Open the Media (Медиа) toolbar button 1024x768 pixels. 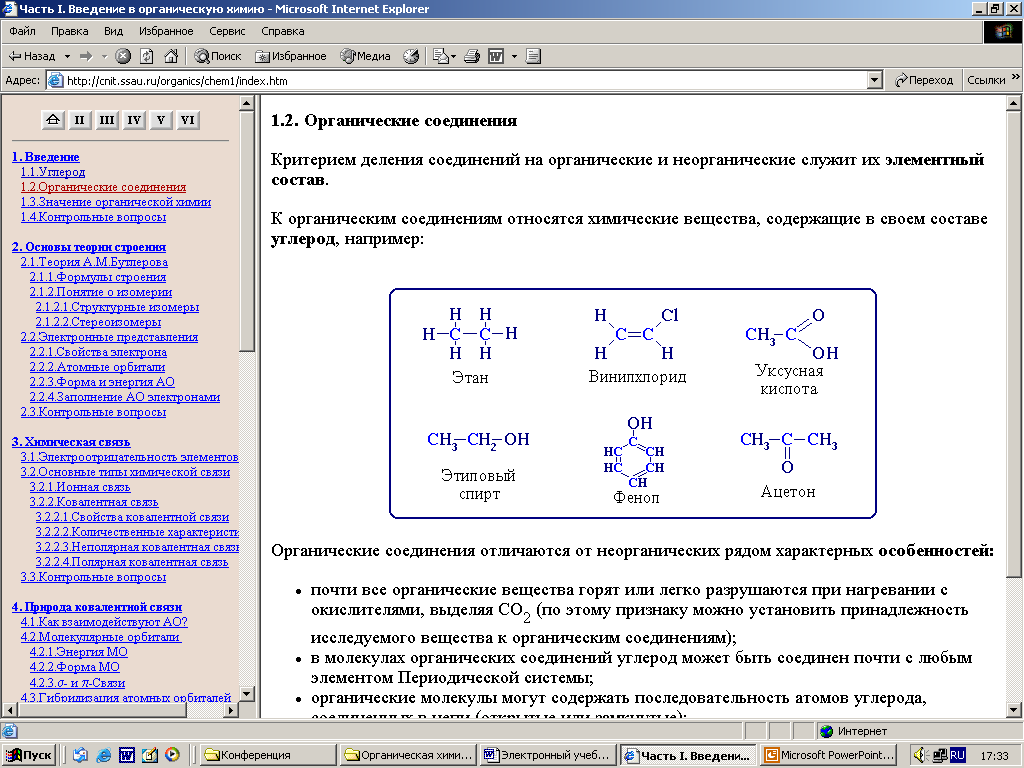[365, 56]
